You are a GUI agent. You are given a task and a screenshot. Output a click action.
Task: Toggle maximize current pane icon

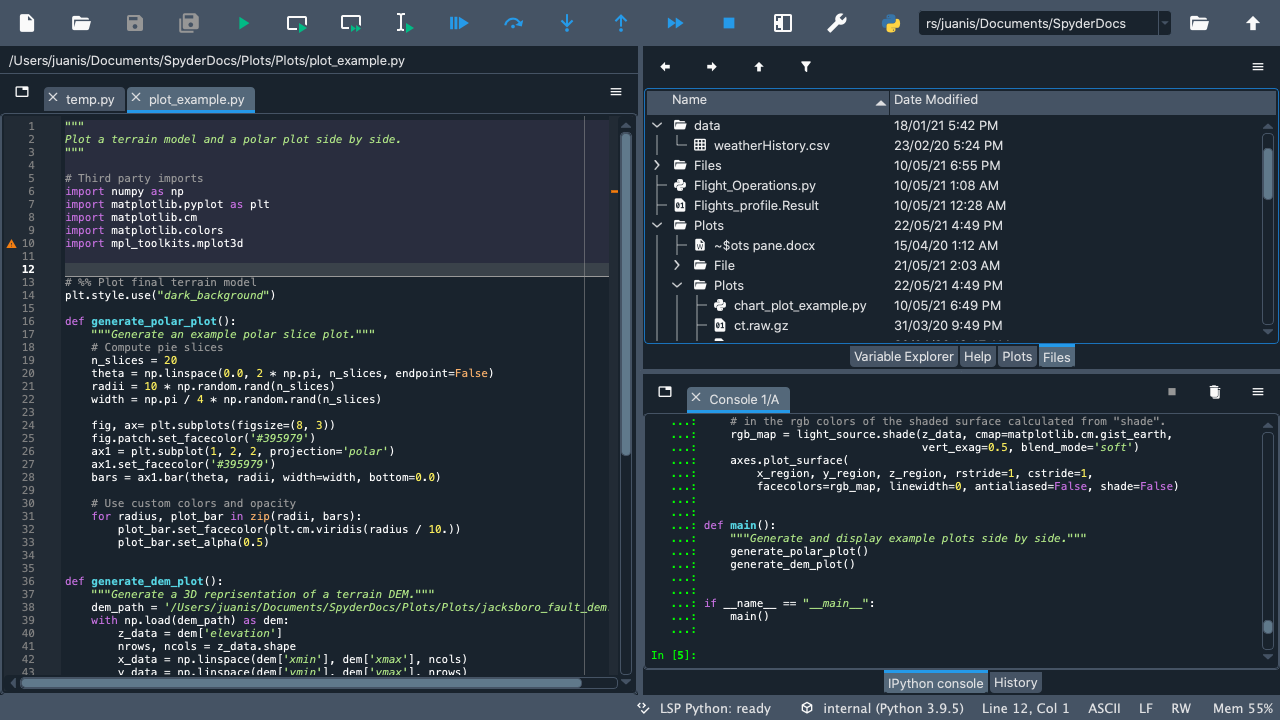[783, 23]
